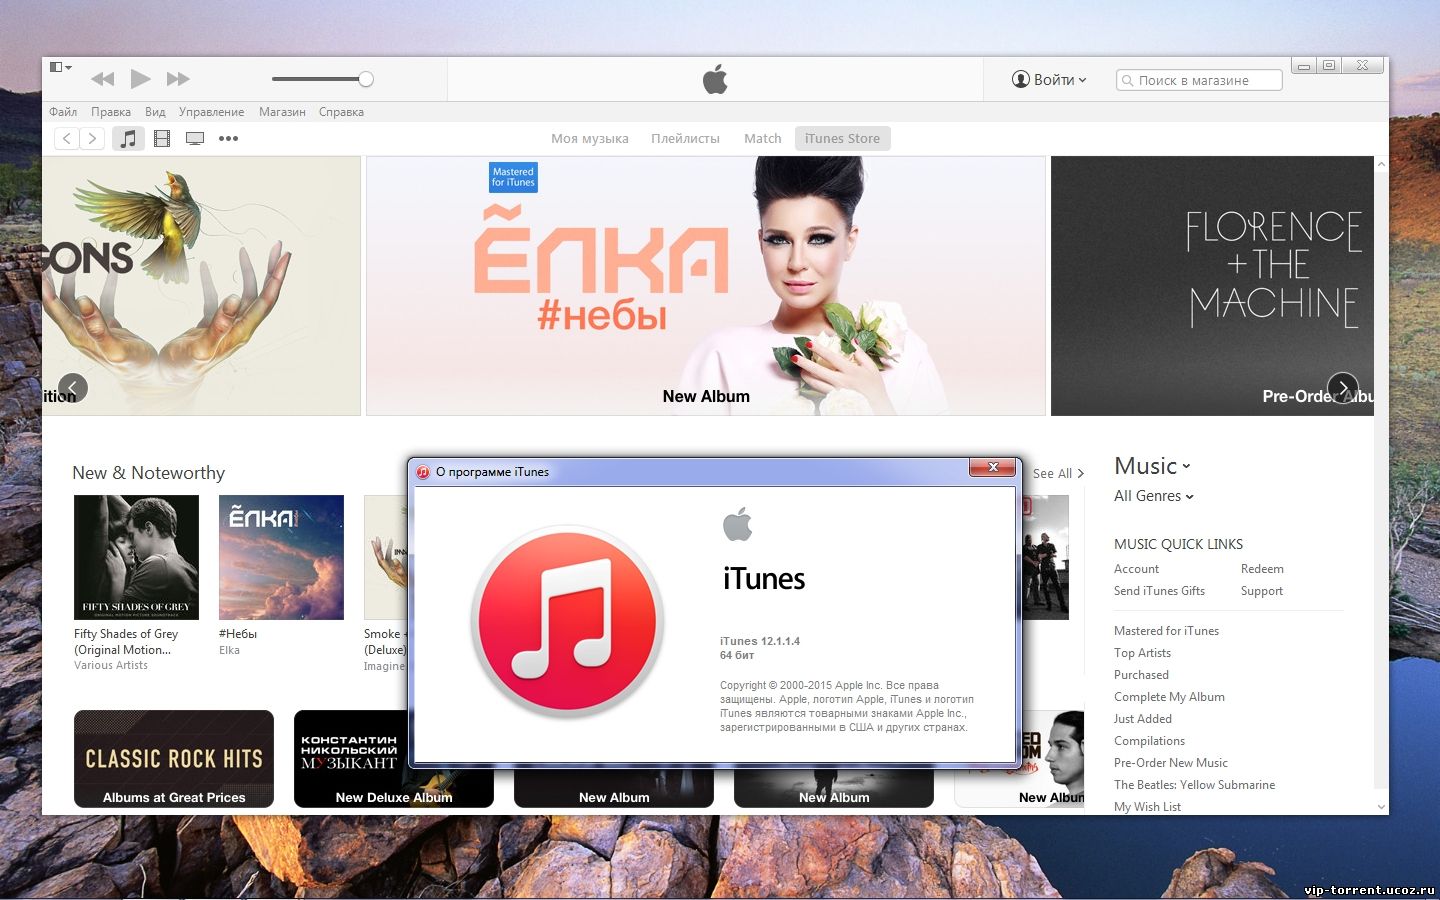1440x900 pixels.
Task: Expand the All Genres dropdown
Action: (x=1154, y=496)
